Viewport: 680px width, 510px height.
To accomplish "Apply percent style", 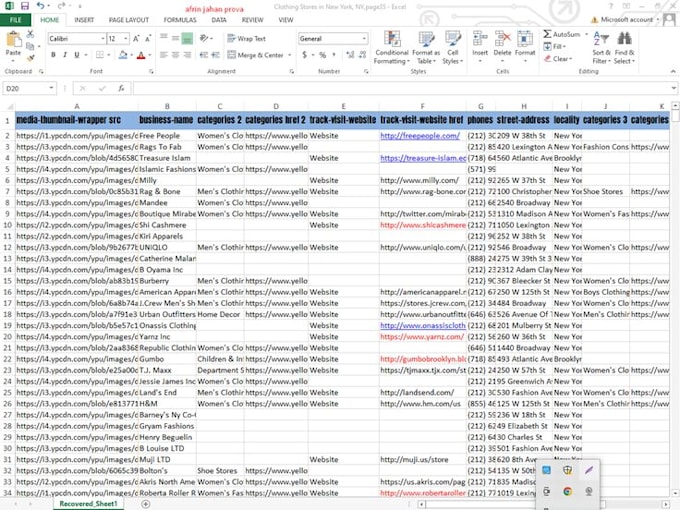I will coord(322,55).
